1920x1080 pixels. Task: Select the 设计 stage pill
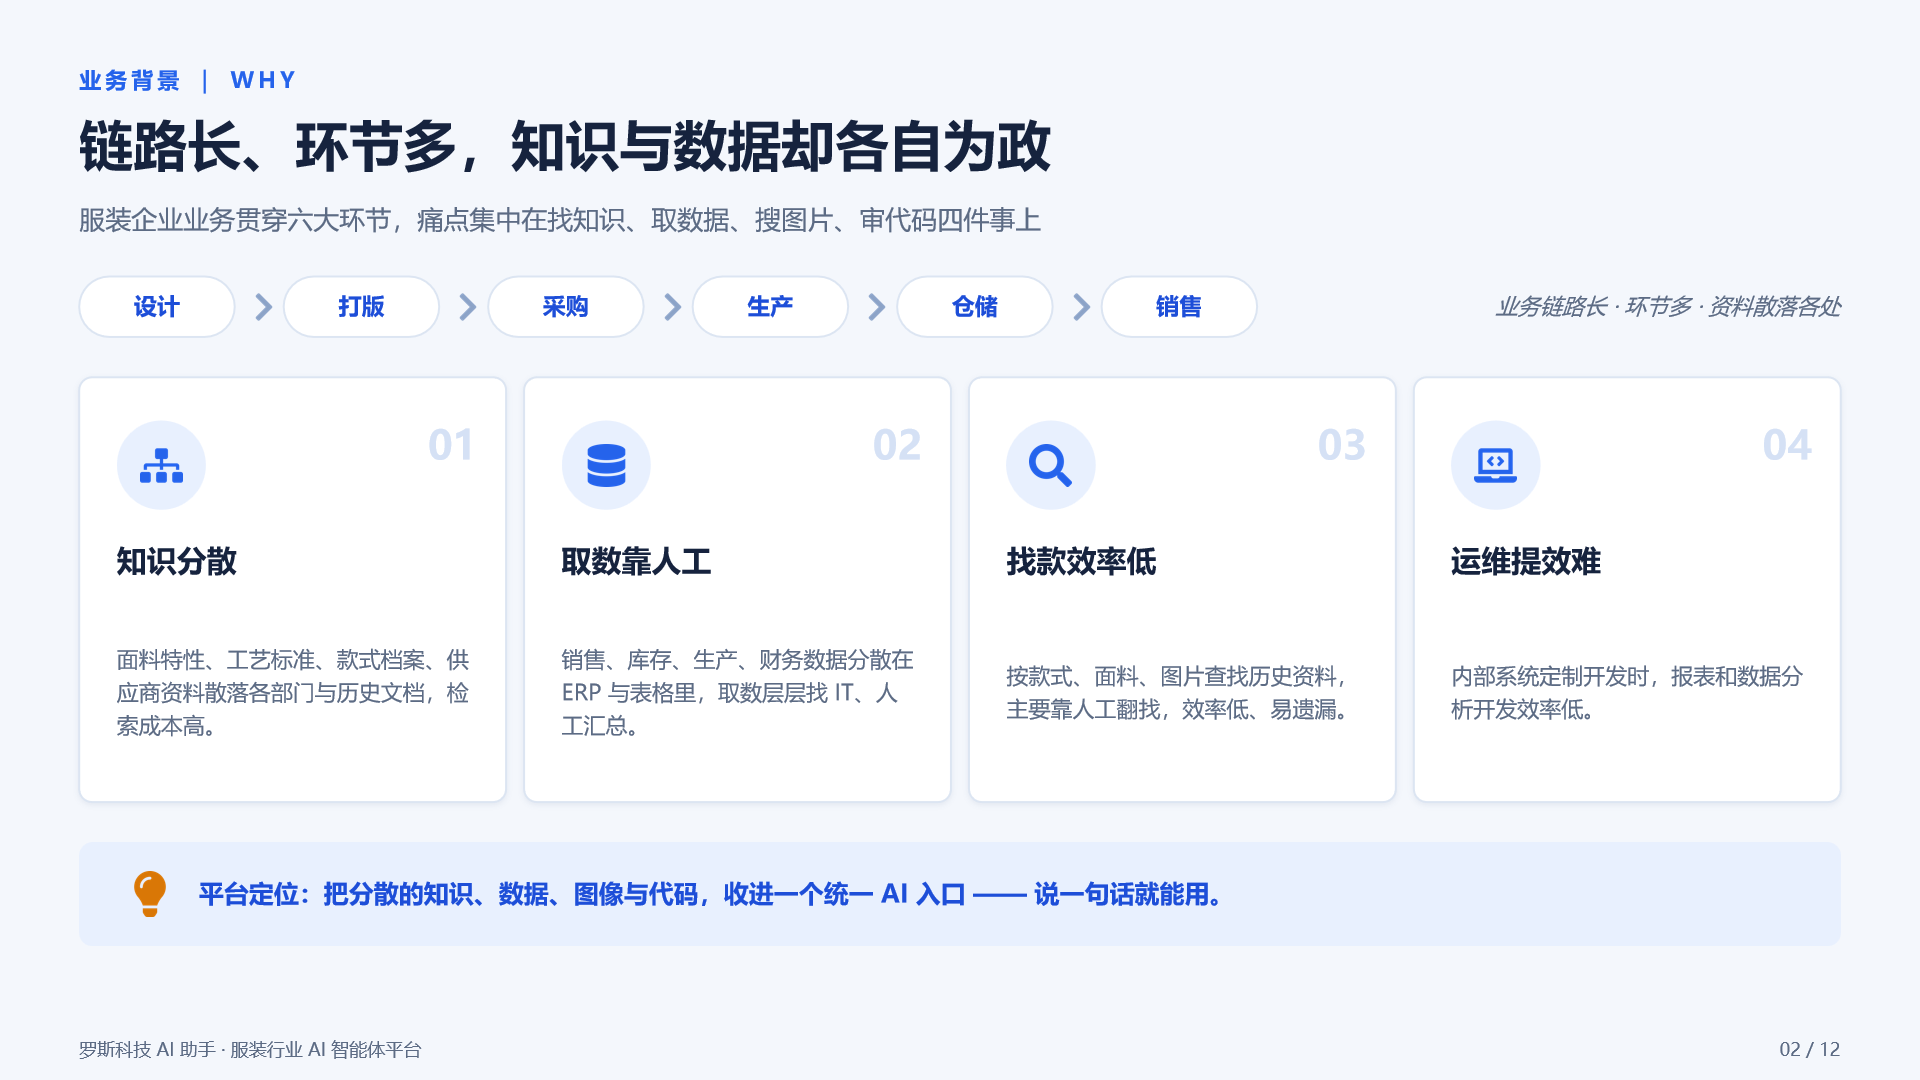coord(157,307)
